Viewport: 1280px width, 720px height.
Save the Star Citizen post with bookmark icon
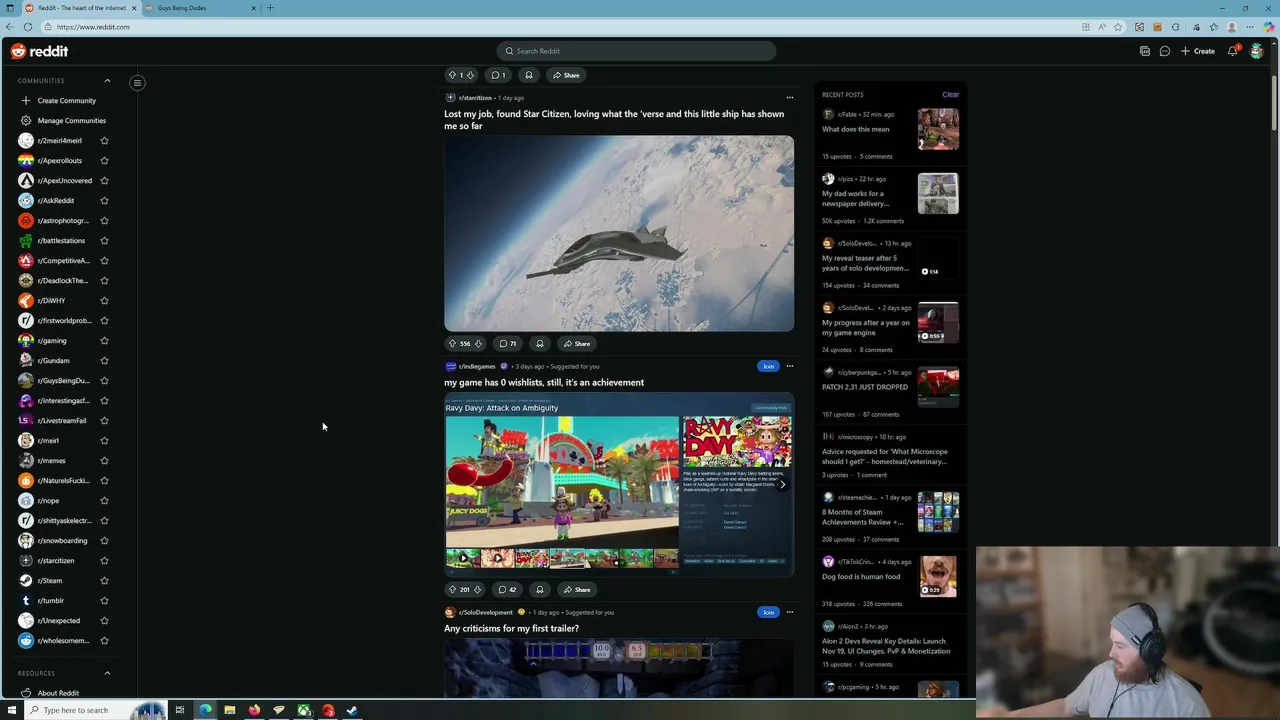(x=540, y=343)
